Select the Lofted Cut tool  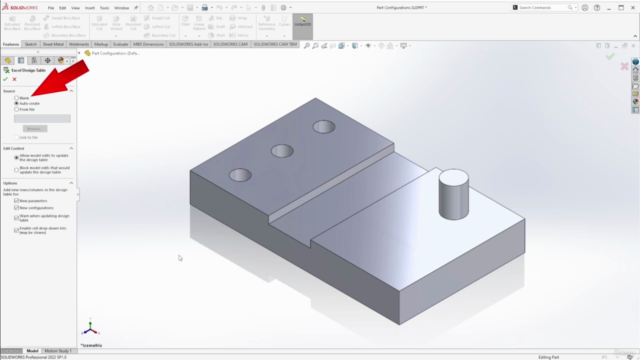157,27
